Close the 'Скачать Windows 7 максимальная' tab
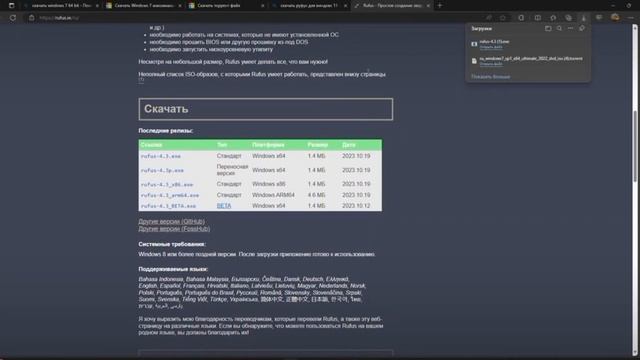The width and height of the screenshot is (640, 360). pos(180,6)
